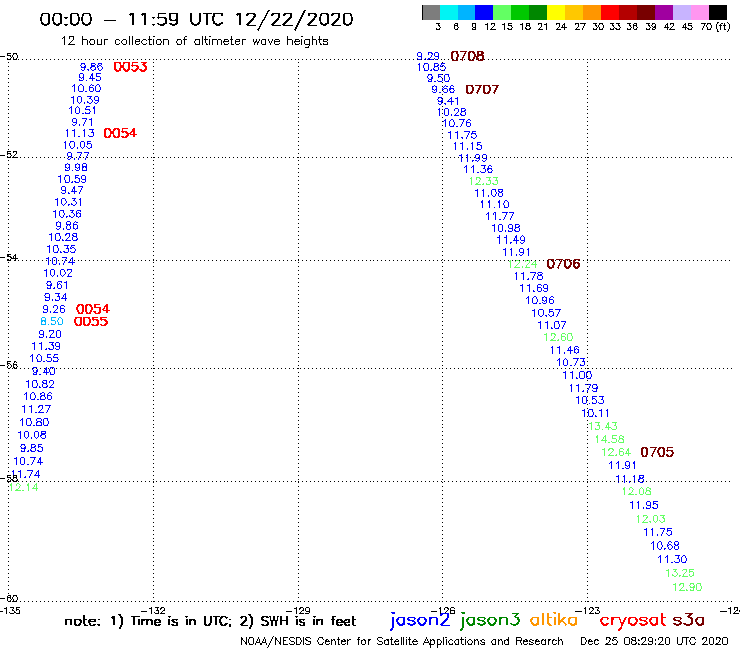Select the 12.33 wave height value
Screen dimensions: 740x650
(x=484, y=181)
